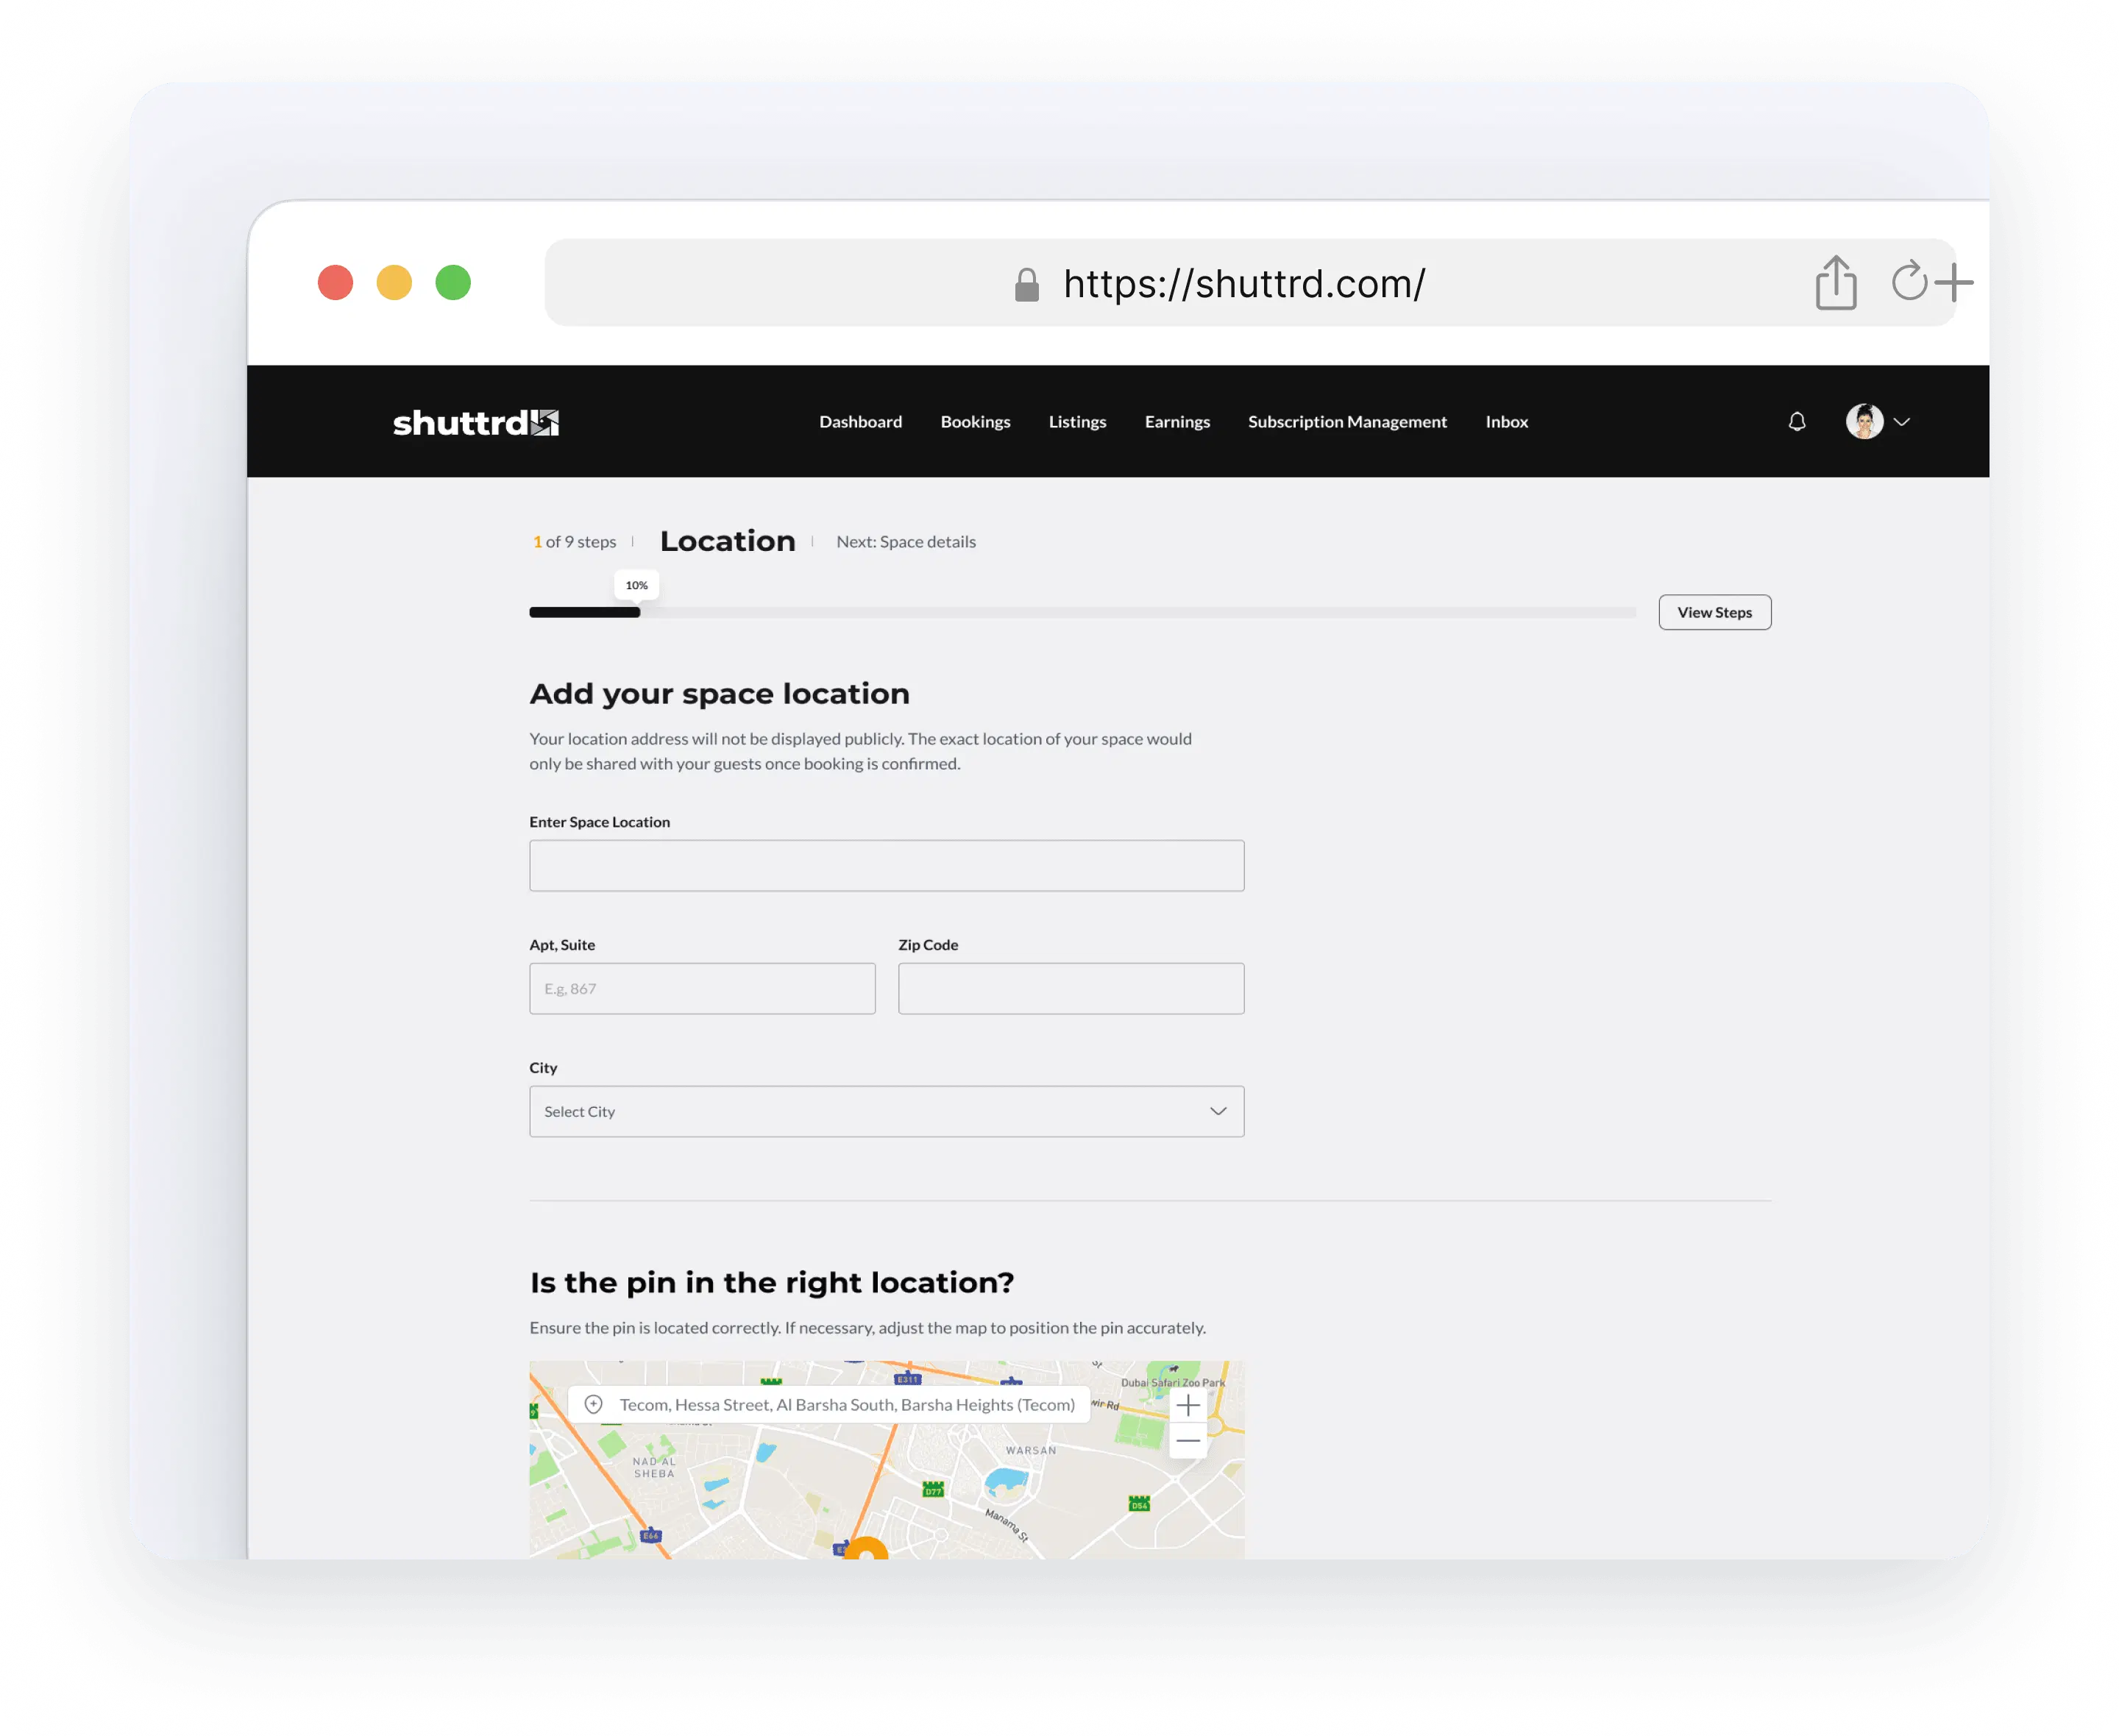Zoom in on the map
This screenshot has height=1736, width=2119.
pos(1187,1405)
